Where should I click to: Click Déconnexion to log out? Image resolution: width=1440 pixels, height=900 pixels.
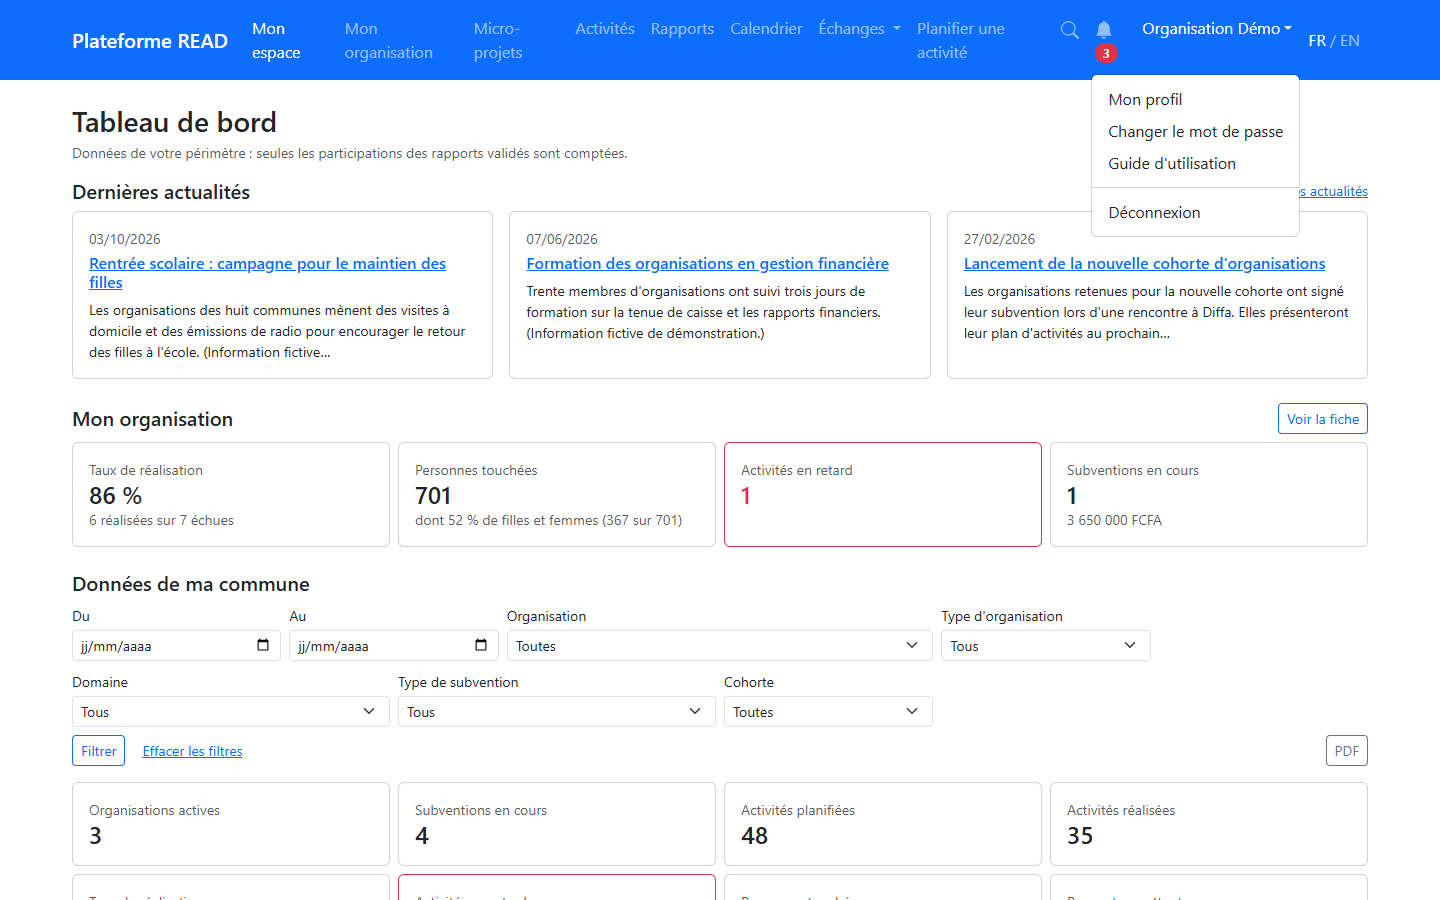pos(1196,213)
